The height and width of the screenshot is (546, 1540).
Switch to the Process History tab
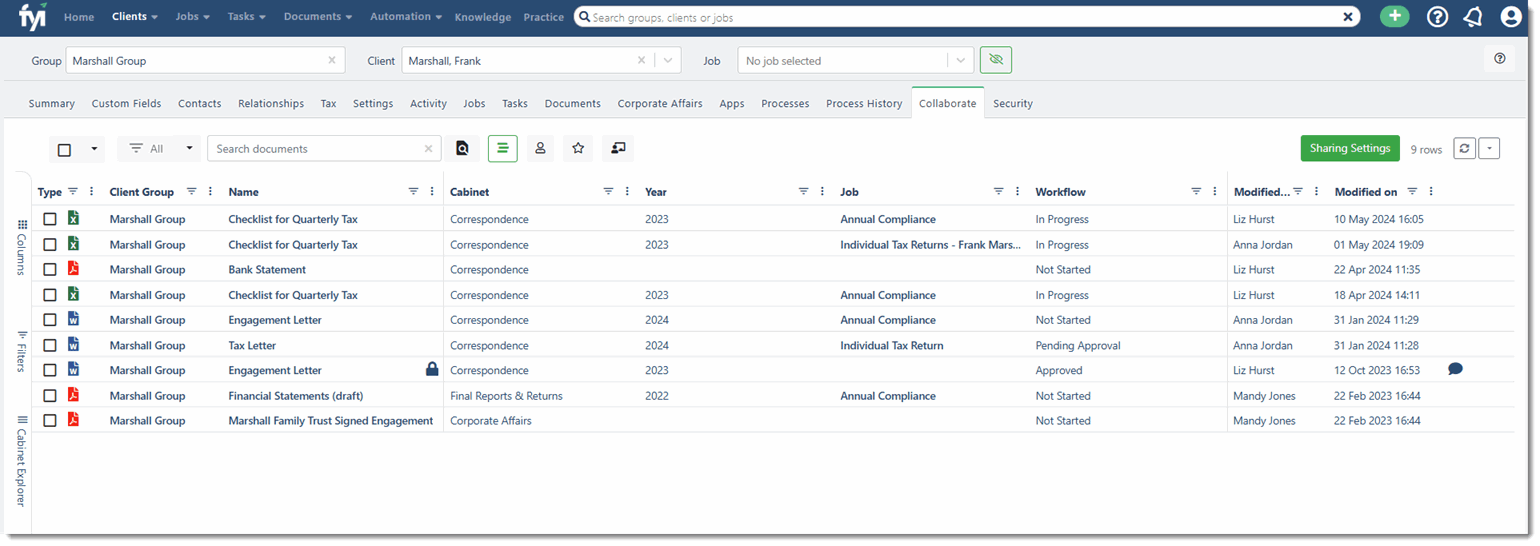click(864, 103)
